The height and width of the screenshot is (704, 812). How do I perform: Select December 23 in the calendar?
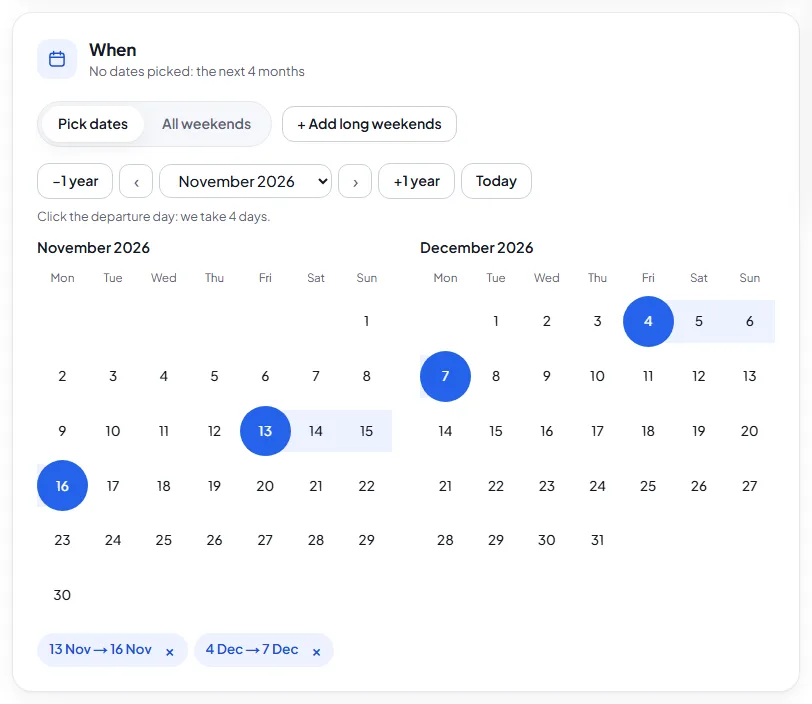pyautogui.click(x=547, y=486)
